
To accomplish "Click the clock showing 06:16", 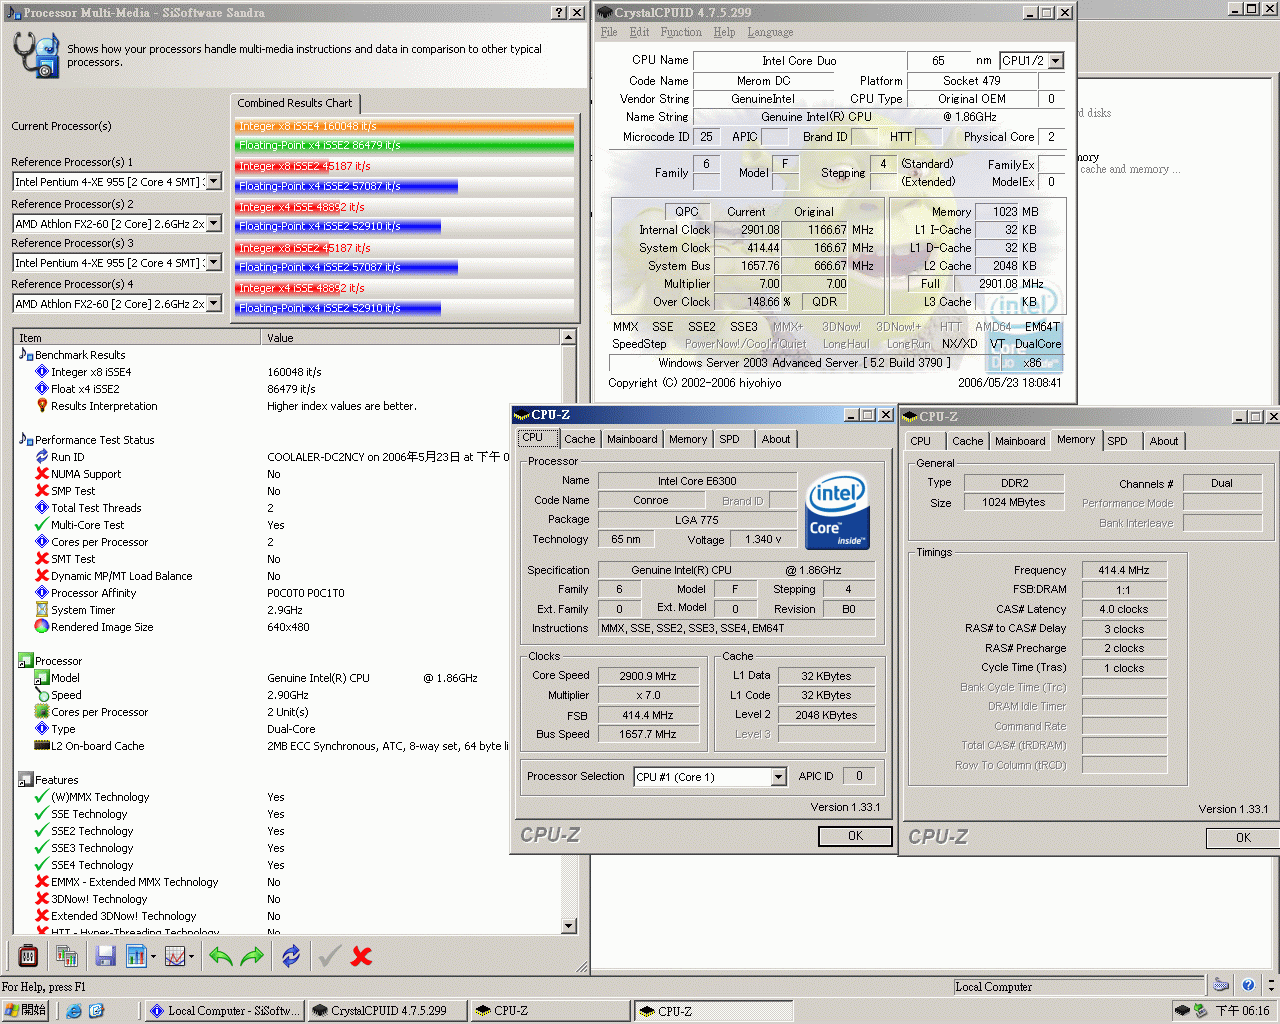I will 1243,1011.
